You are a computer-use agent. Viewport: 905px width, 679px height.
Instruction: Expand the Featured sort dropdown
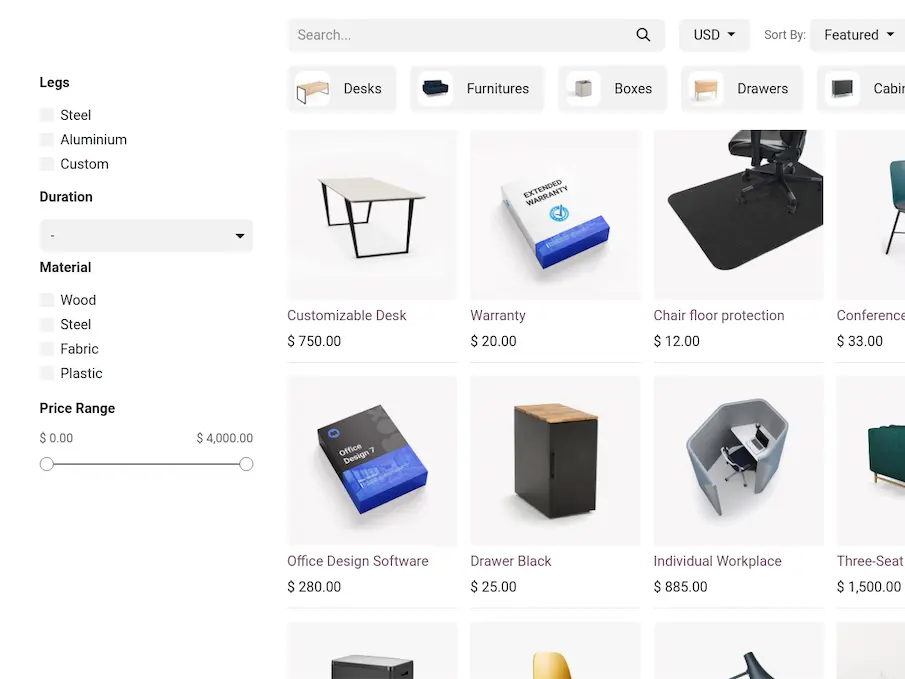pos(858,35)
